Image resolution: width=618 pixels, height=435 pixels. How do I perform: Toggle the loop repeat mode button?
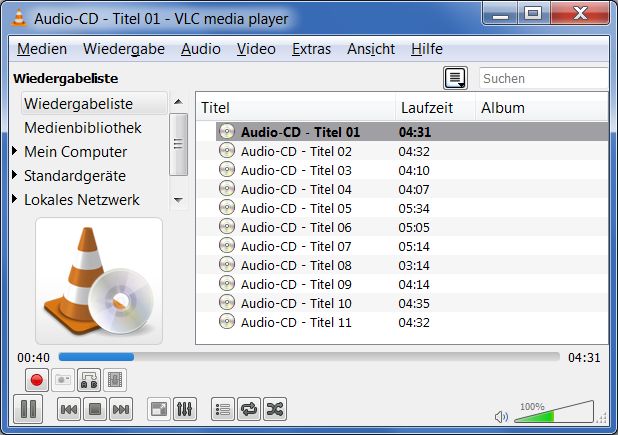[249, 409]
